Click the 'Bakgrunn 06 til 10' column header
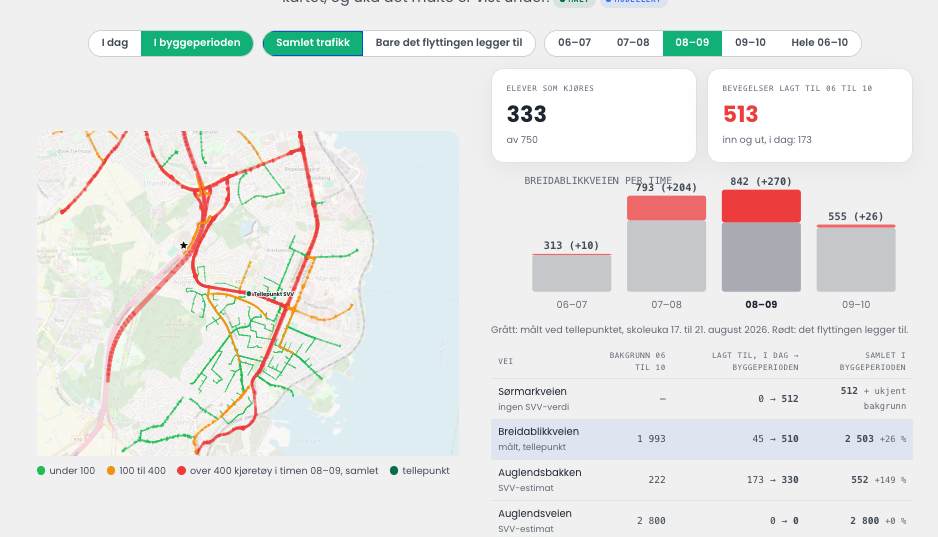 [x=637, y=361]
